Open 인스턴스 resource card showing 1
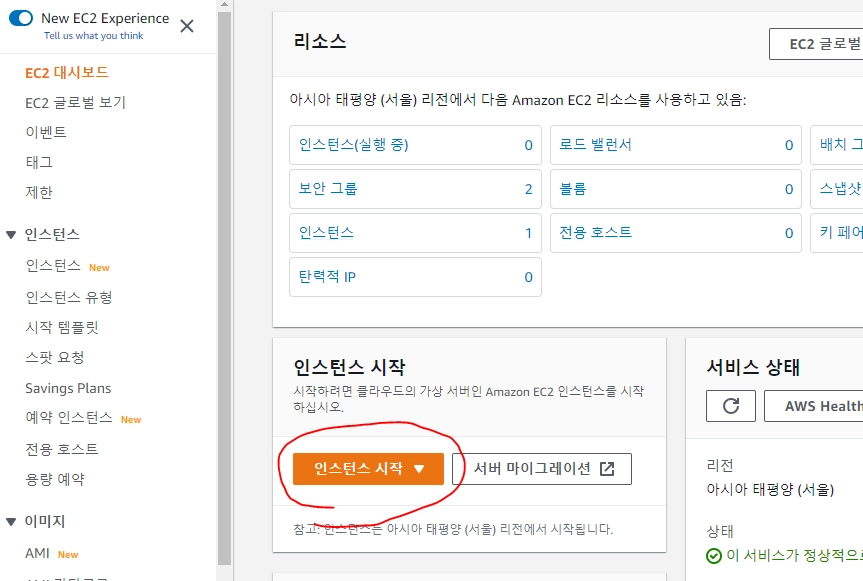Screen dimensions: 863x581 pyautogui.click(x=416, y=233)
